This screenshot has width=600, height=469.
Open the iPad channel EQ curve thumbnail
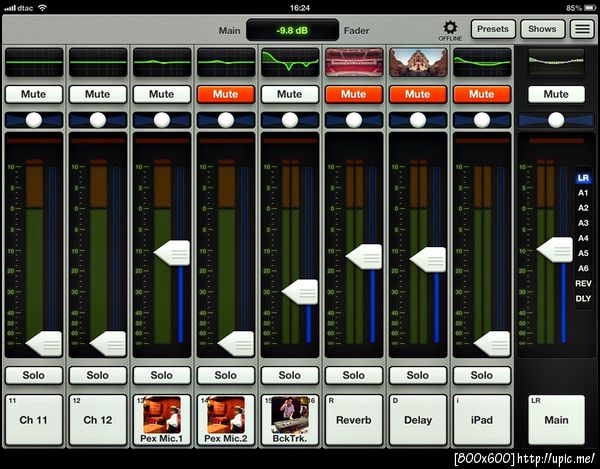click(482, 62)
